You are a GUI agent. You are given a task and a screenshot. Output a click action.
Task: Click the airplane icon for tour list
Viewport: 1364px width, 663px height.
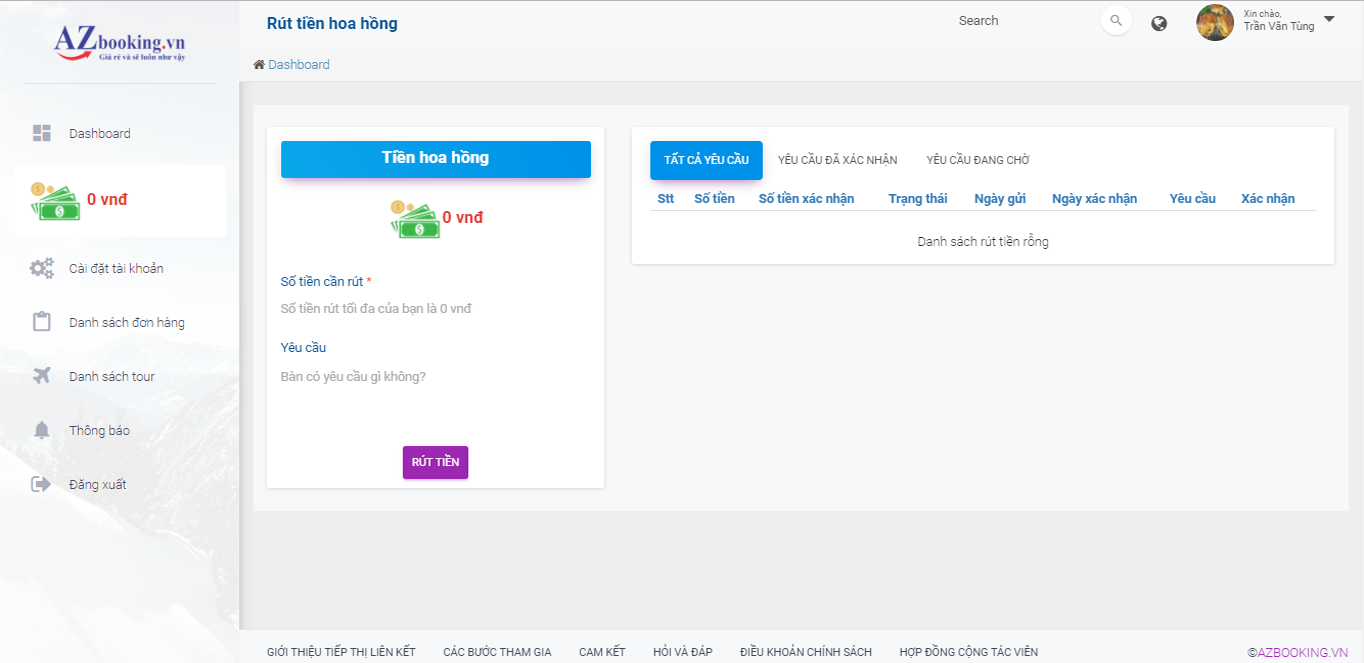tap(41, 376)
